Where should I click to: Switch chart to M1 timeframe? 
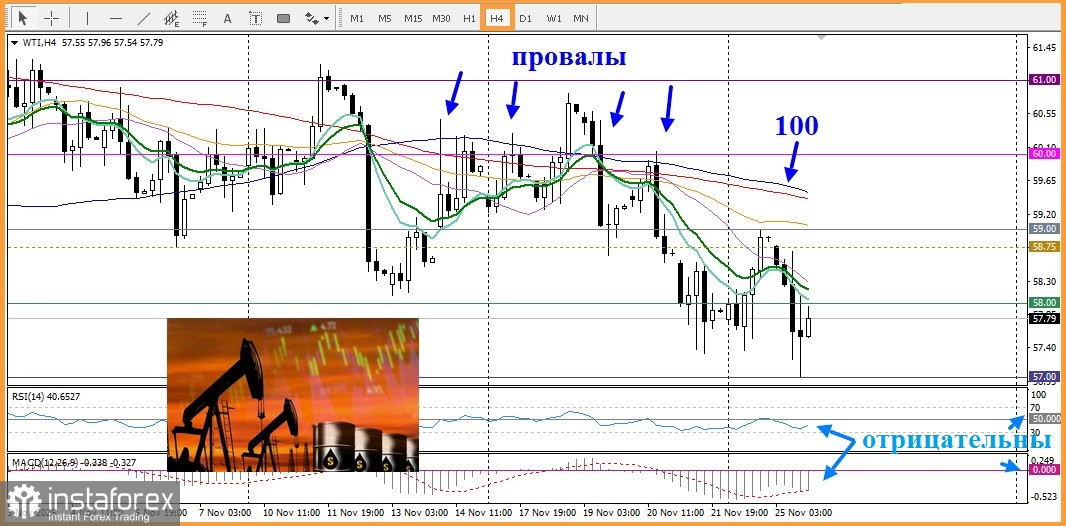[357, 18]
